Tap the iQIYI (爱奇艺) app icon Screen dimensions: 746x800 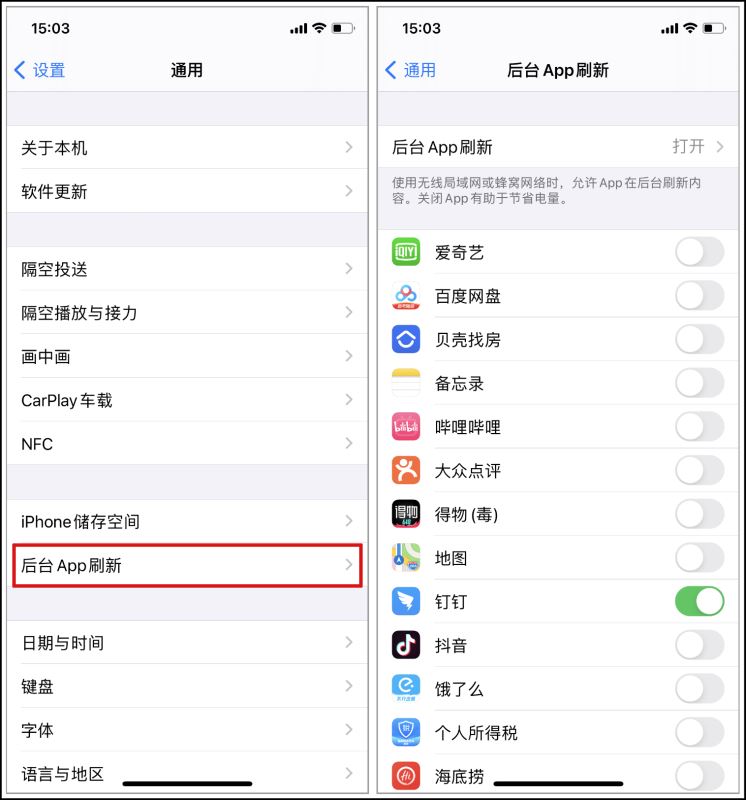tap(406, 252)
